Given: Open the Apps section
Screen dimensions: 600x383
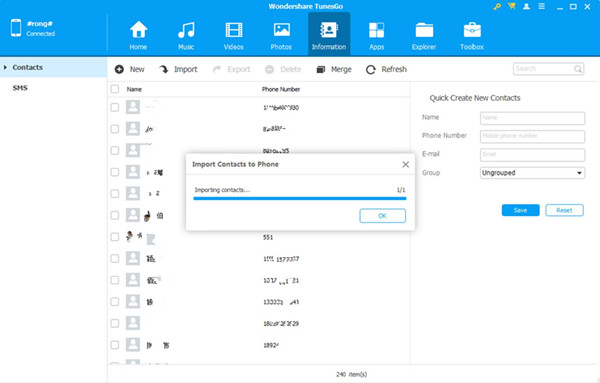Looking at the screenshot, I should point(377,35).
